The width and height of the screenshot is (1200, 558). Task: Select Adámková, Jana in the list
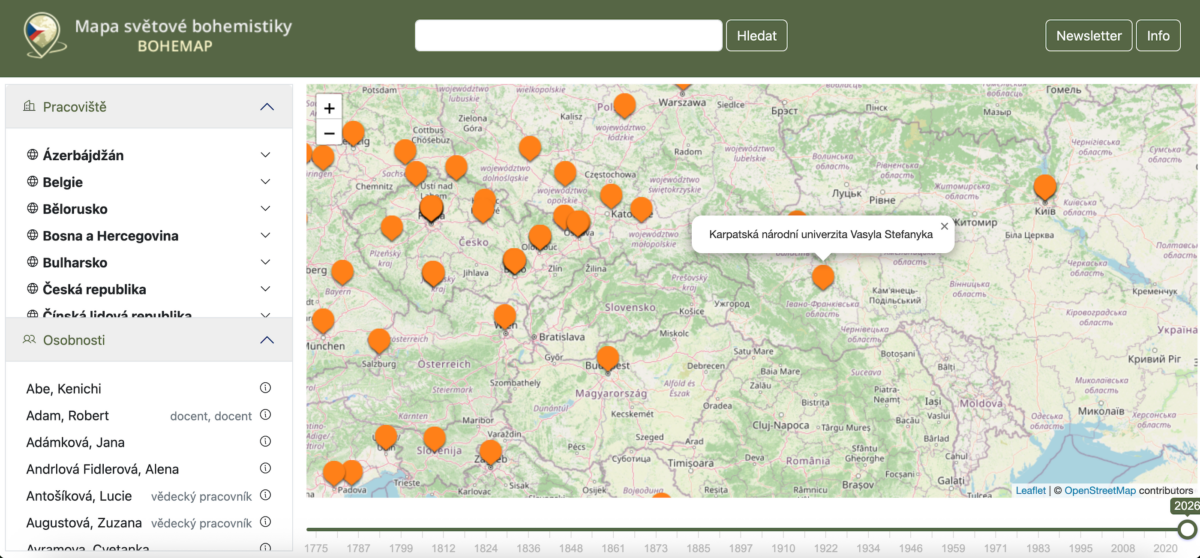75,443
